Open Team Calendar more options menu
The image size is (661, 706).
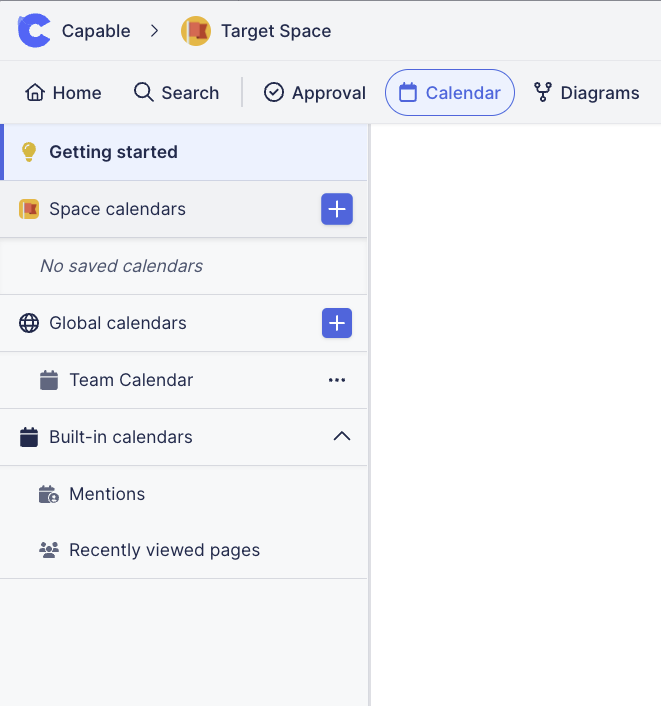click(x=337, y=380)
